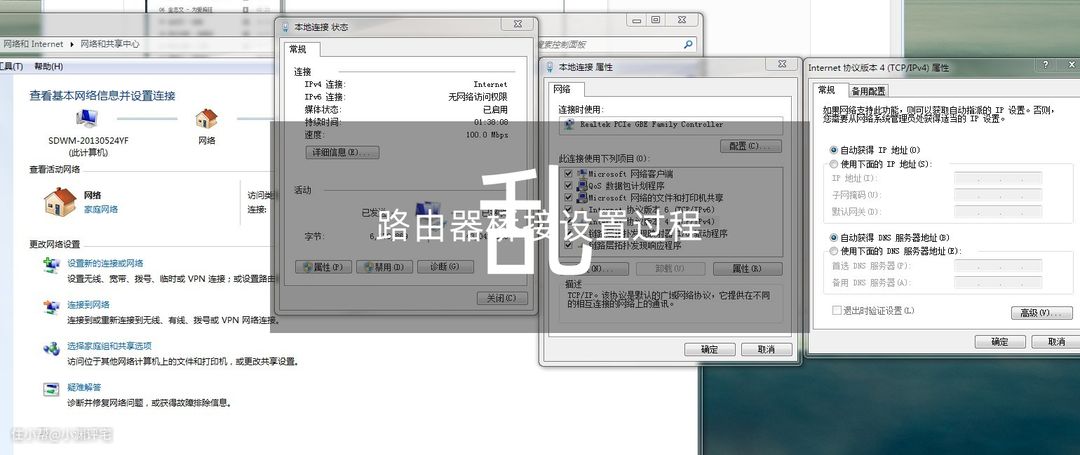Toggle the QoS 数据包计划程序 checkbox

[569, 186]
